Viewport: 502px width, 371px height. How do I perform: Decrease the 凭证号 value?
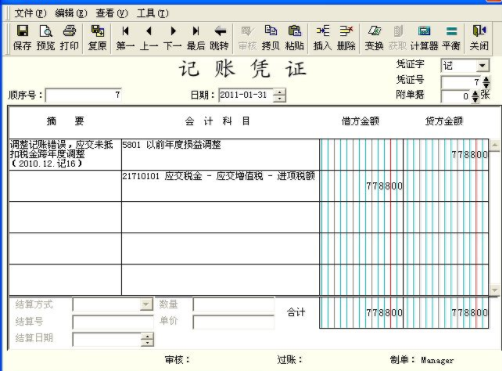pos(486,85)
